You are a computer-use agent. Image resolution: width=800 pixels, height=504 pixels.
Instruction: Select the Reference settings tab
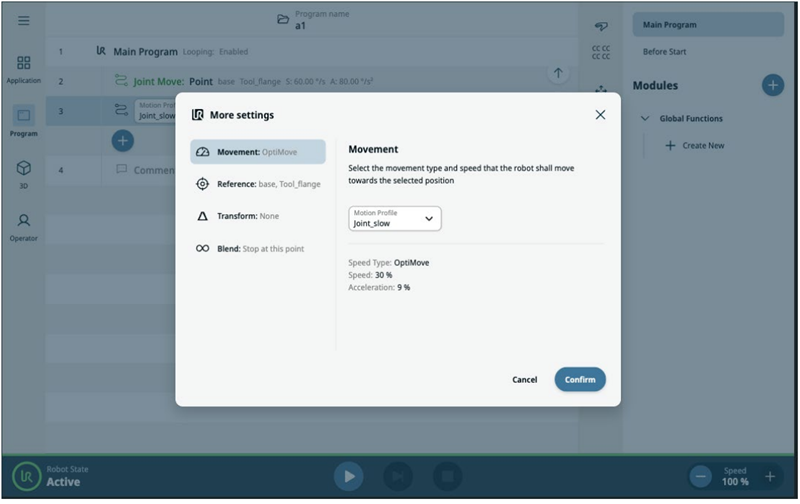coord(258,184)
